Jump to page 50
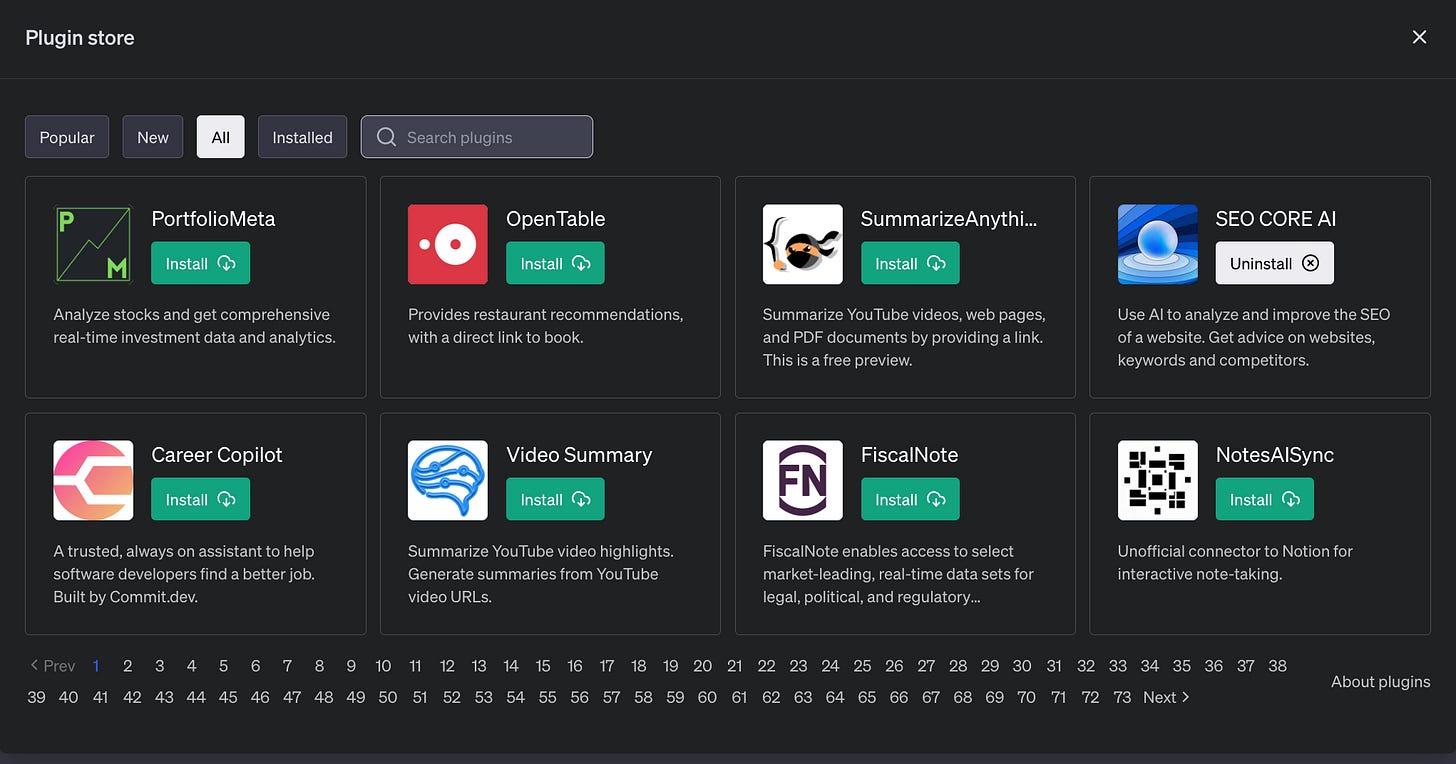Image resolution: width=1456 pixels, height=764 pixels. (x=388, y=697)
